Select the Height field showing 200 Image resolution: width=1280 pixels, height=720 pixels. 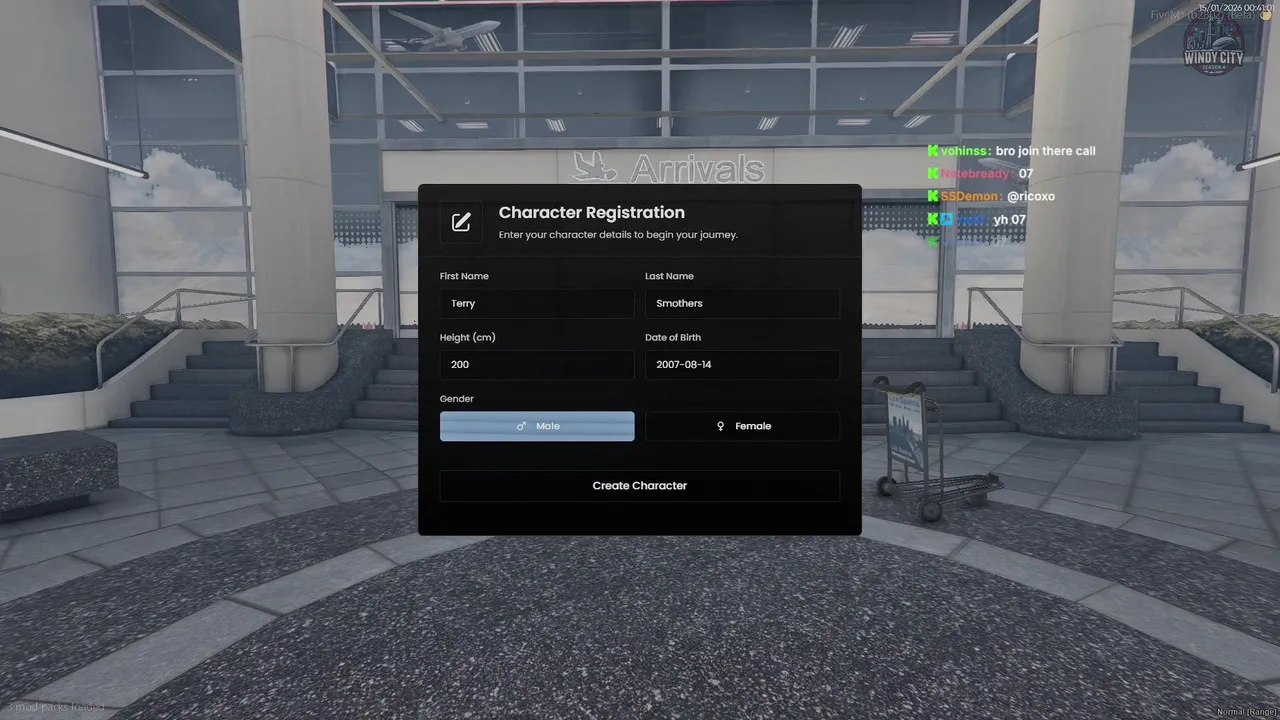tap(537, 365)
